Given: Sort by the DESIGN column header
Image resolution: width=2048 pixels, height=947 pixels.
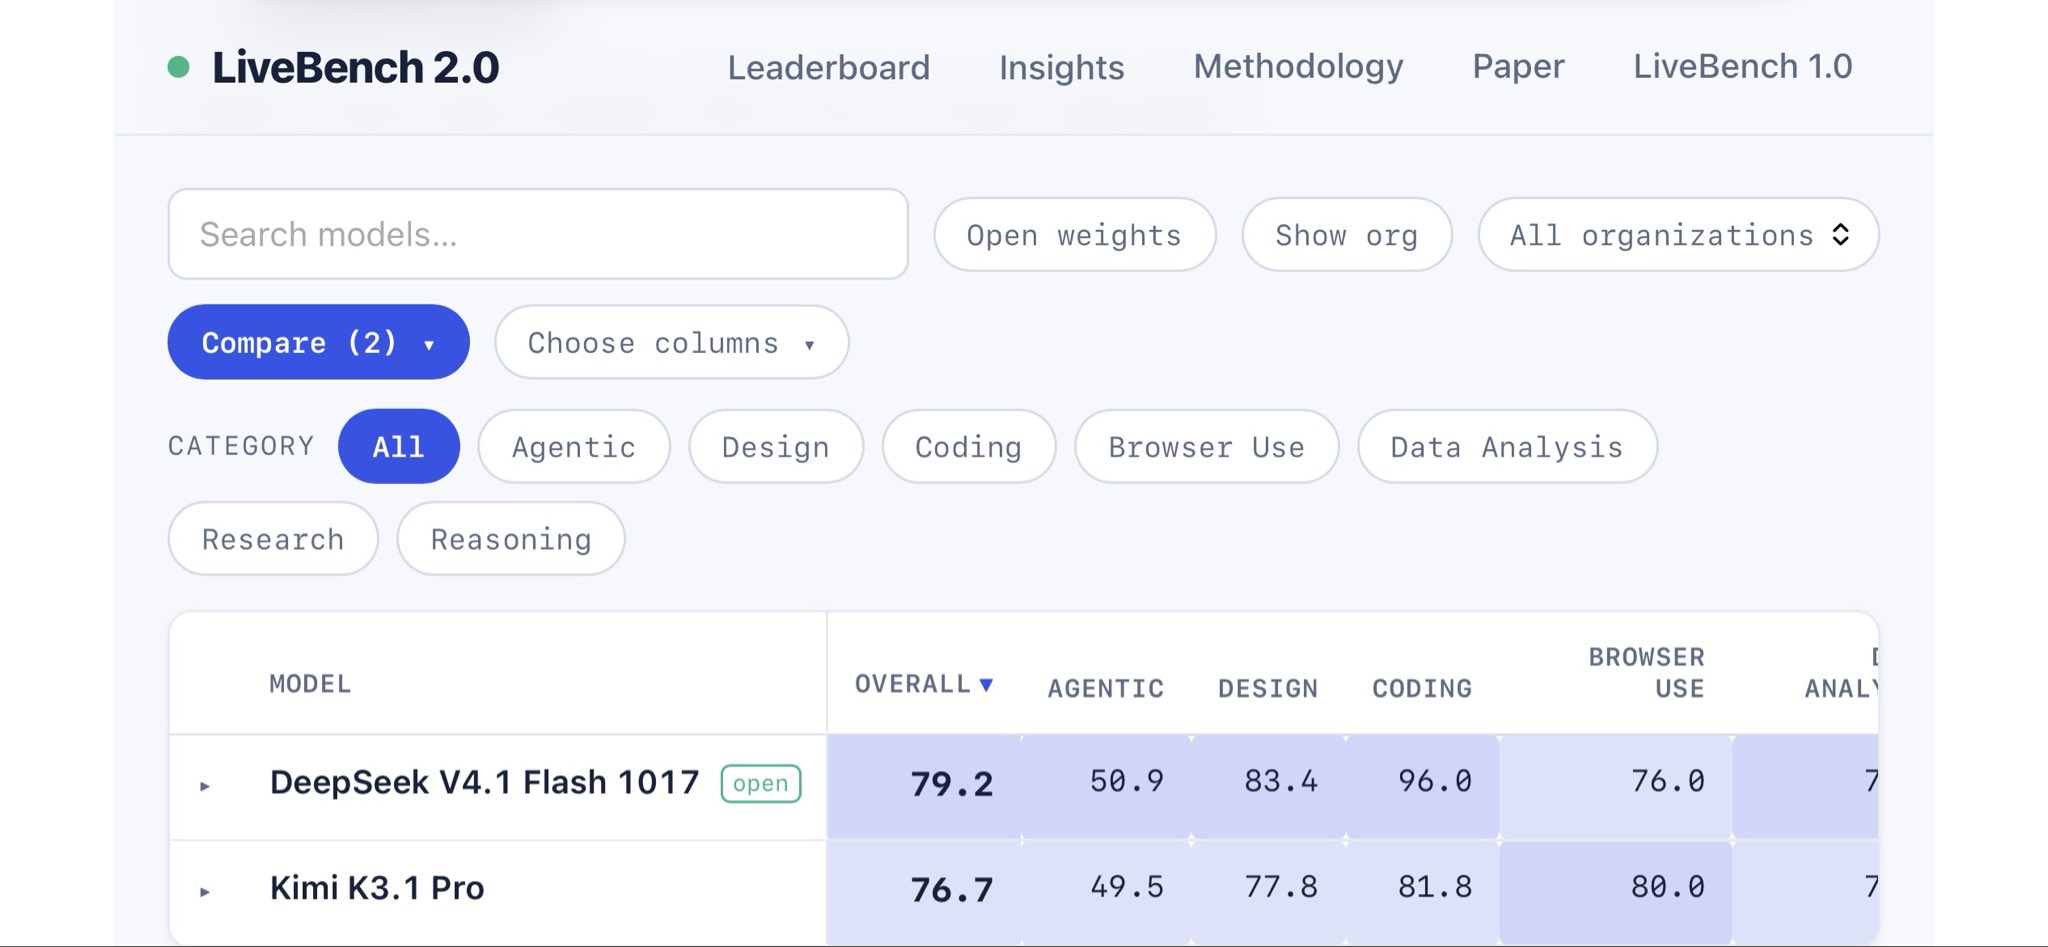Looking at the screenshot, I should (1267, 688).
